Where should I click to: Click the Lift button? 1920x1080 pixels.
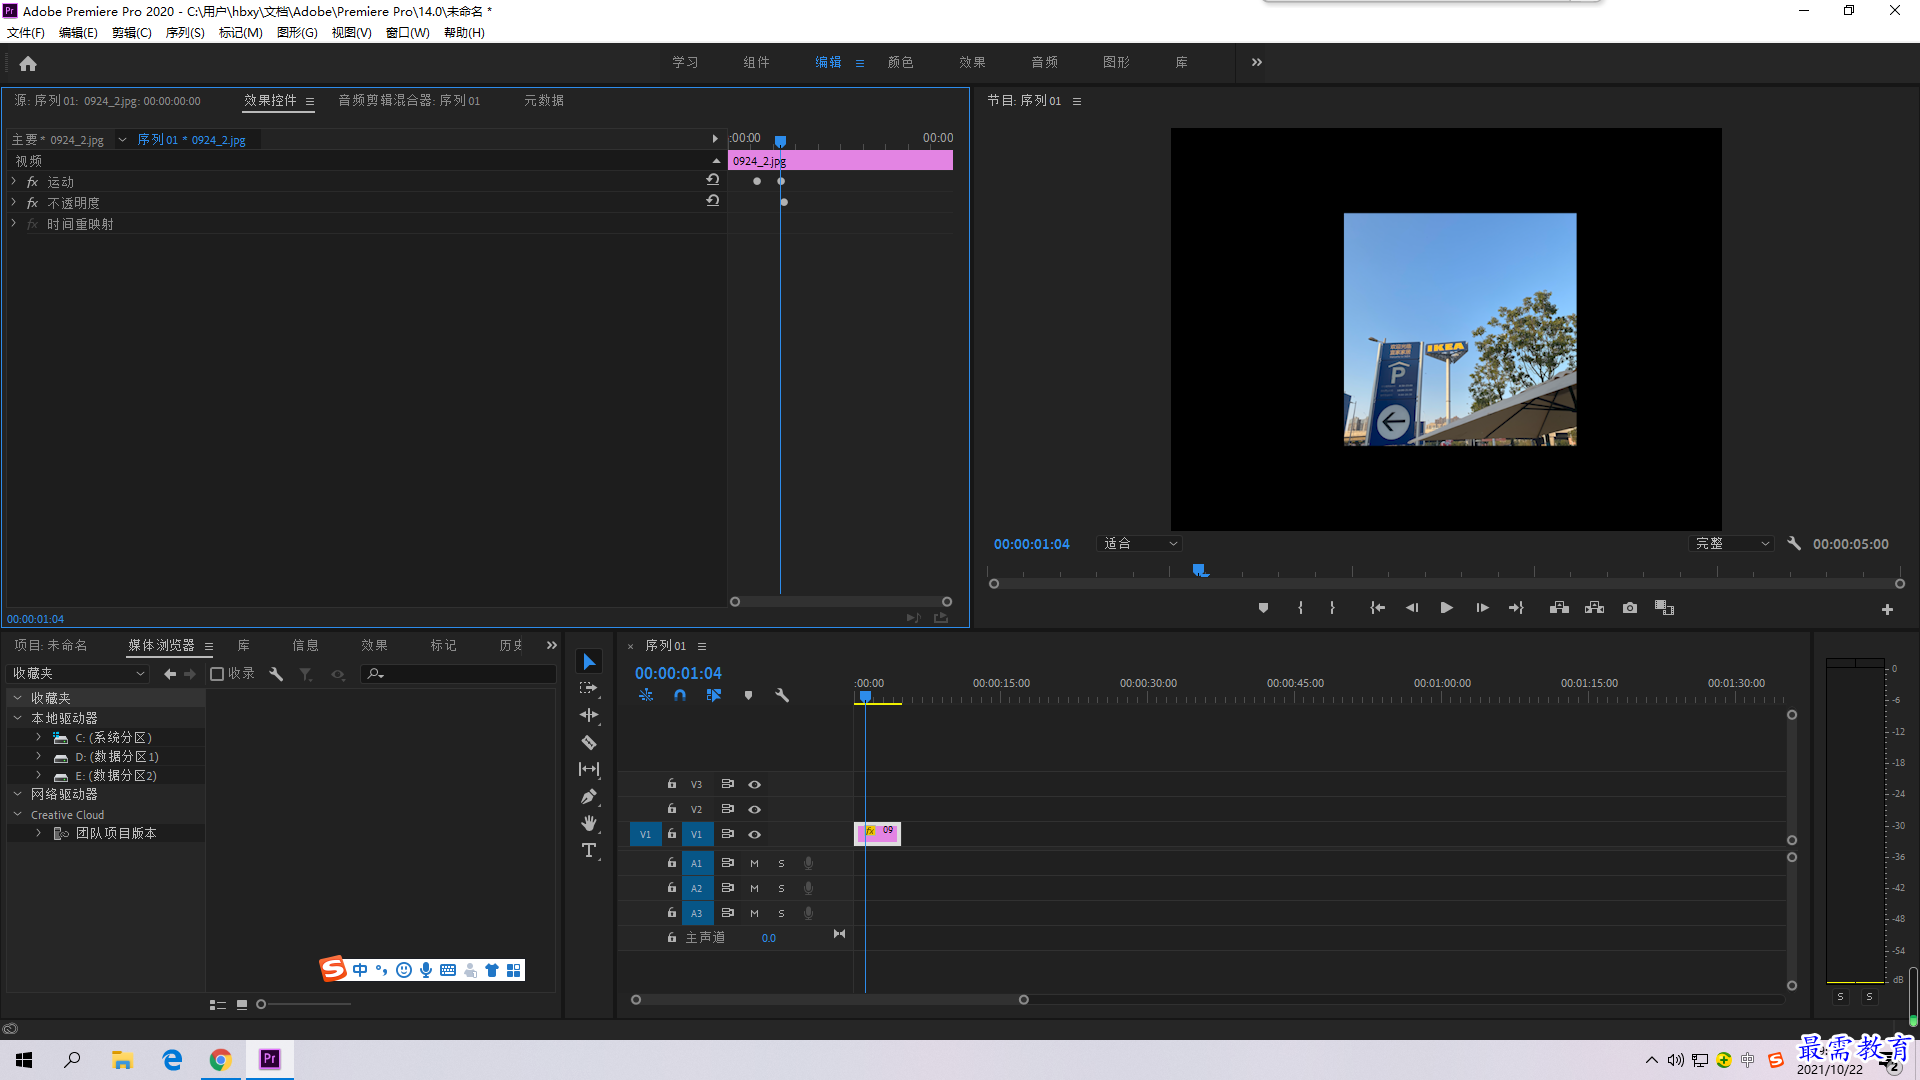(x=1559, y=608)
